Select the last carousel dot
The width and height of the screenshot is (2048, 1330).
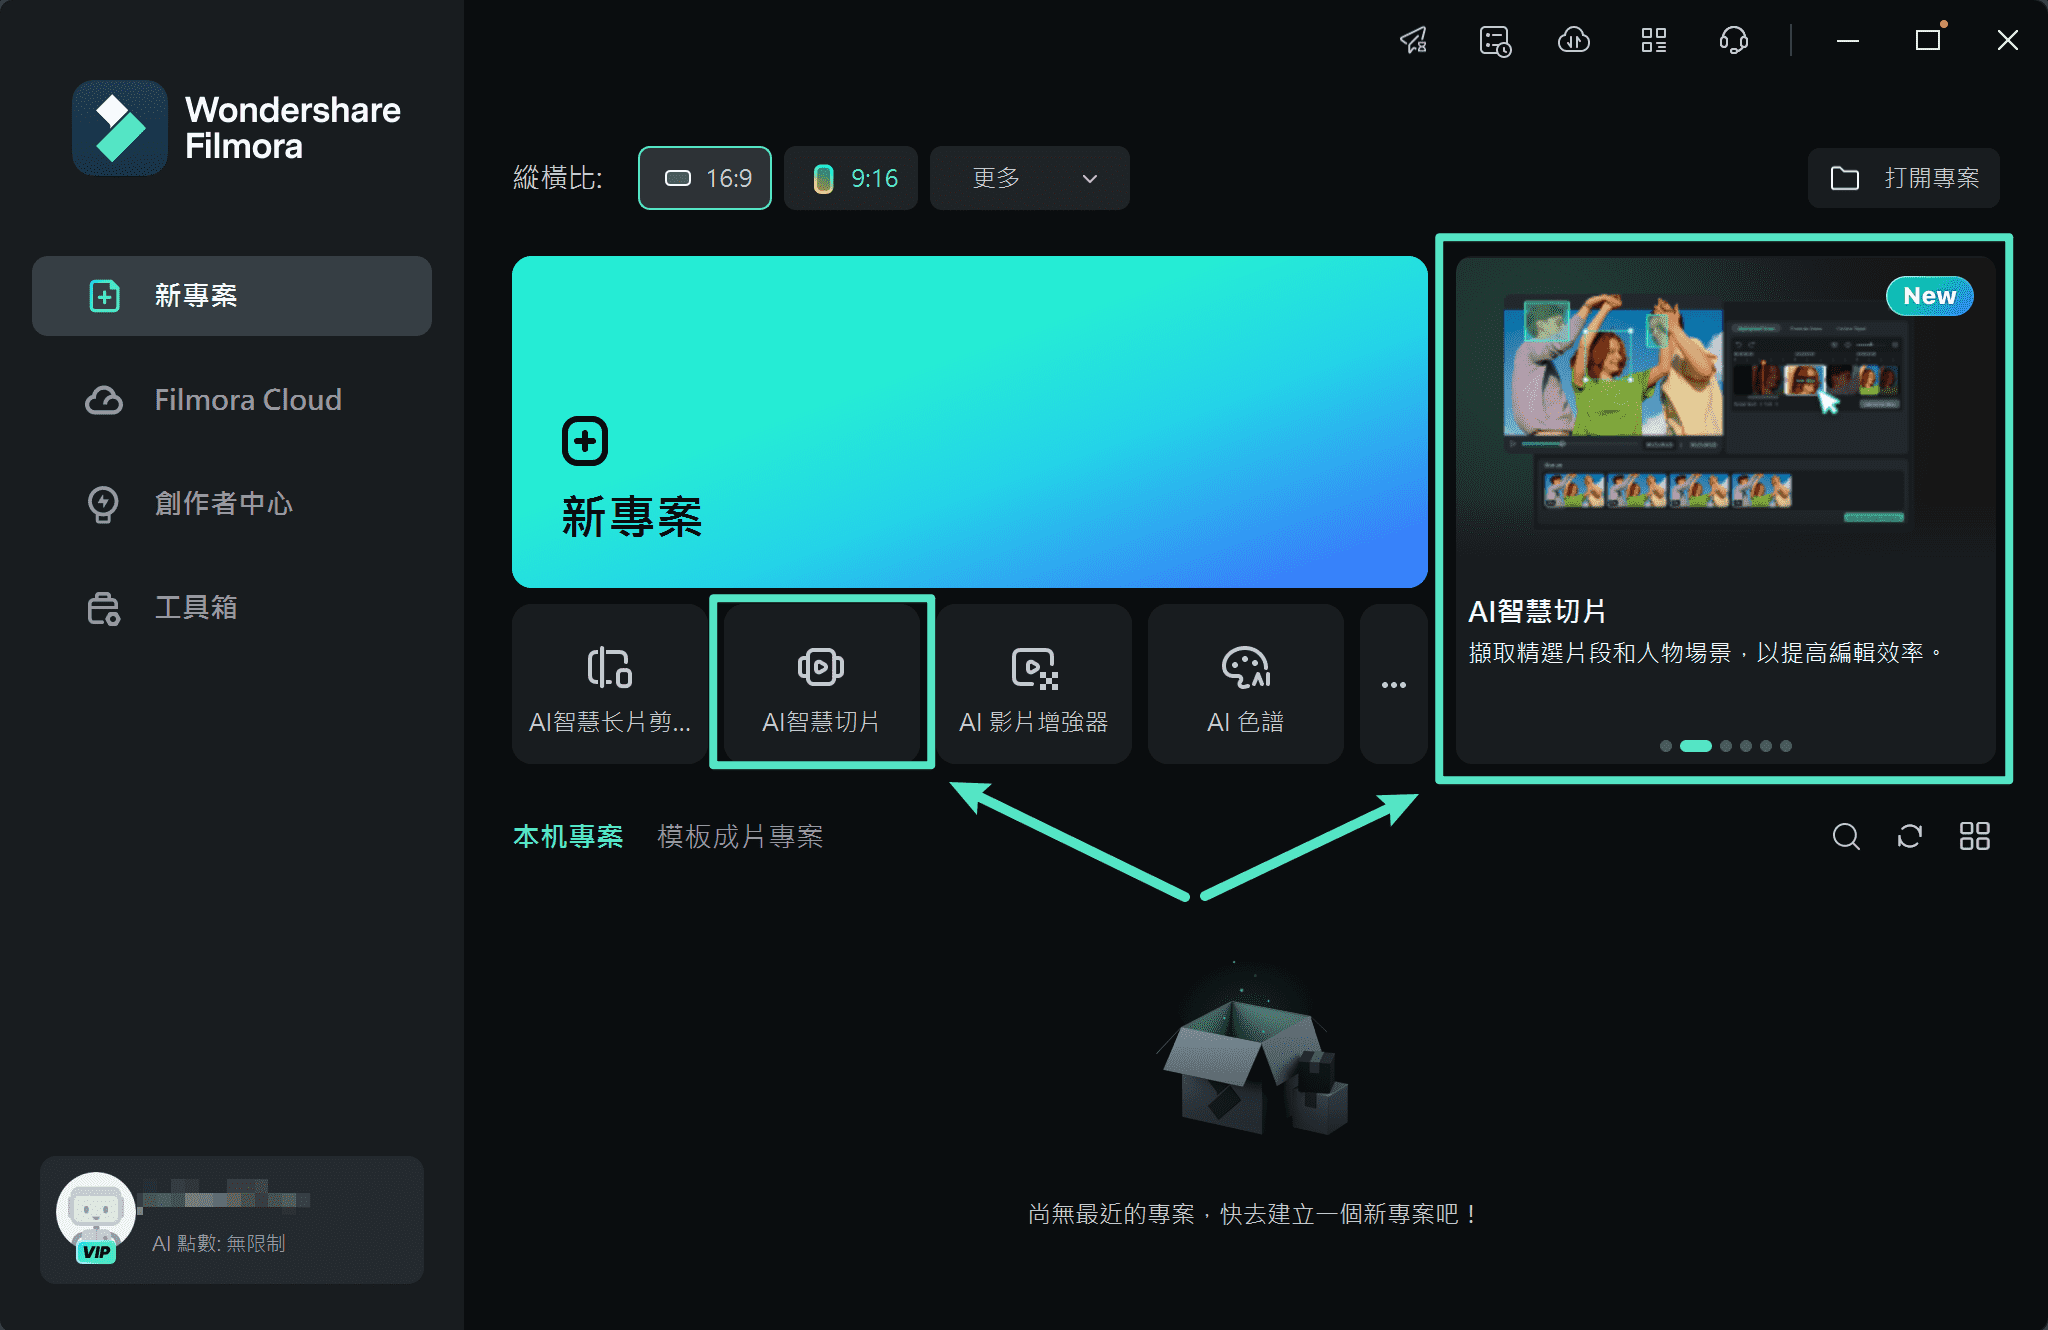1786,746
